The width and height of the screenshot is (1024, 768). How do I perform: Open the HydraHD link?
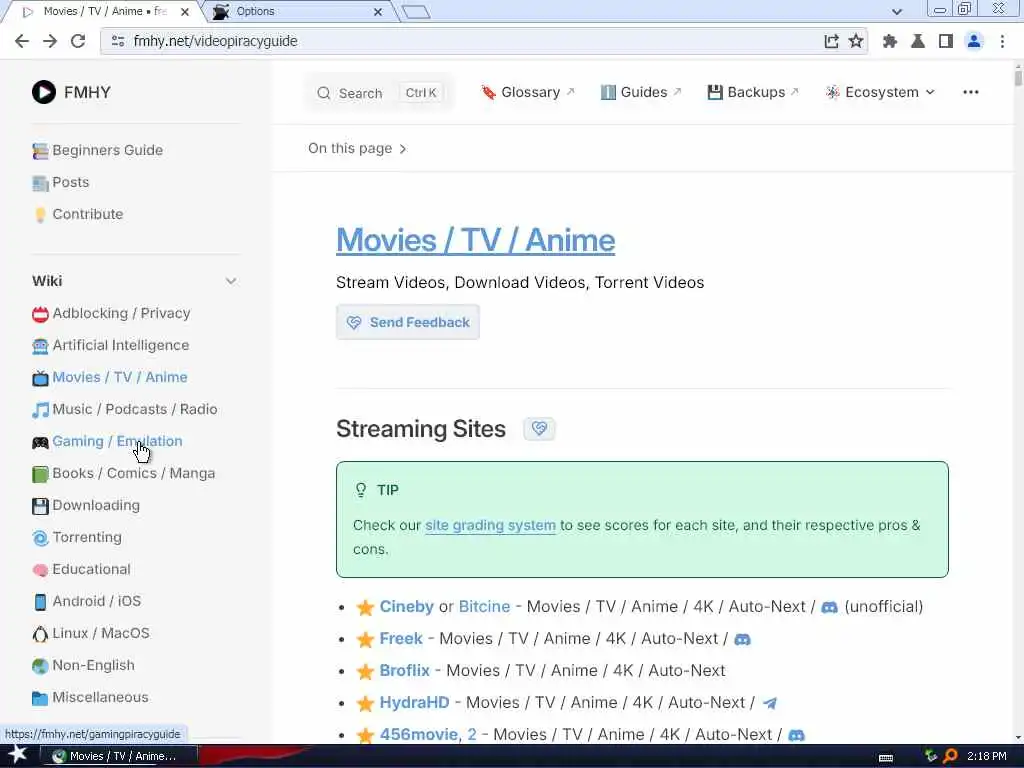(414, 703)
